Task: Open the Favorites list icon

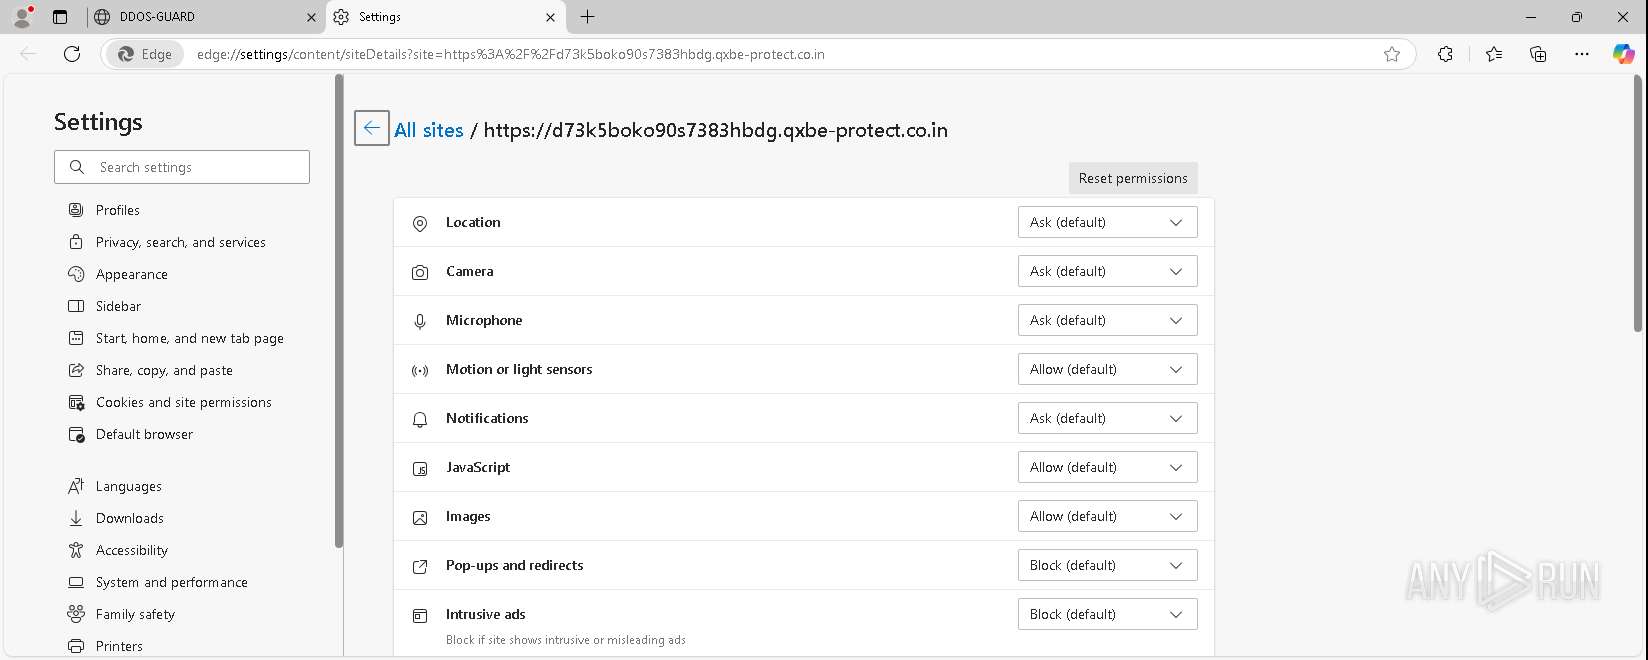Action: tap(1494, 54)
